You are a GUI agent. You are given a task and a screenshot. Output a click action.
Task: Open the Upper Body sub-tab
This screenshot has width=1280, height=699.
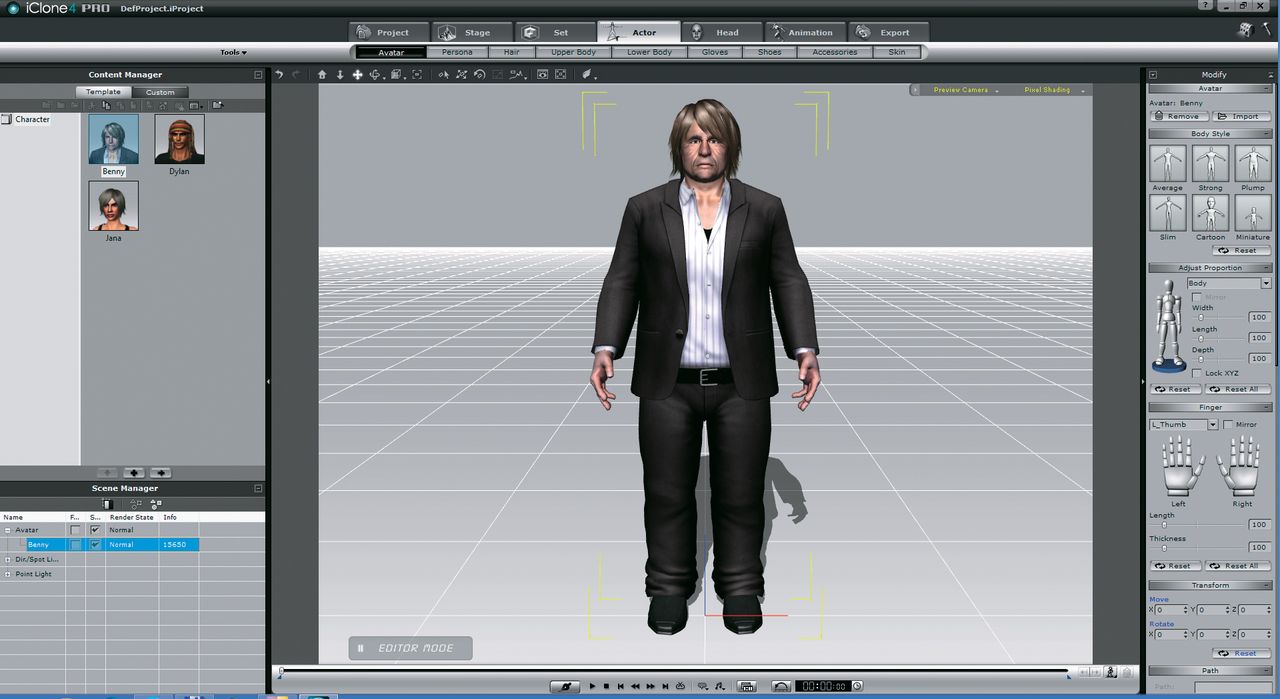(x=573, y=52)
